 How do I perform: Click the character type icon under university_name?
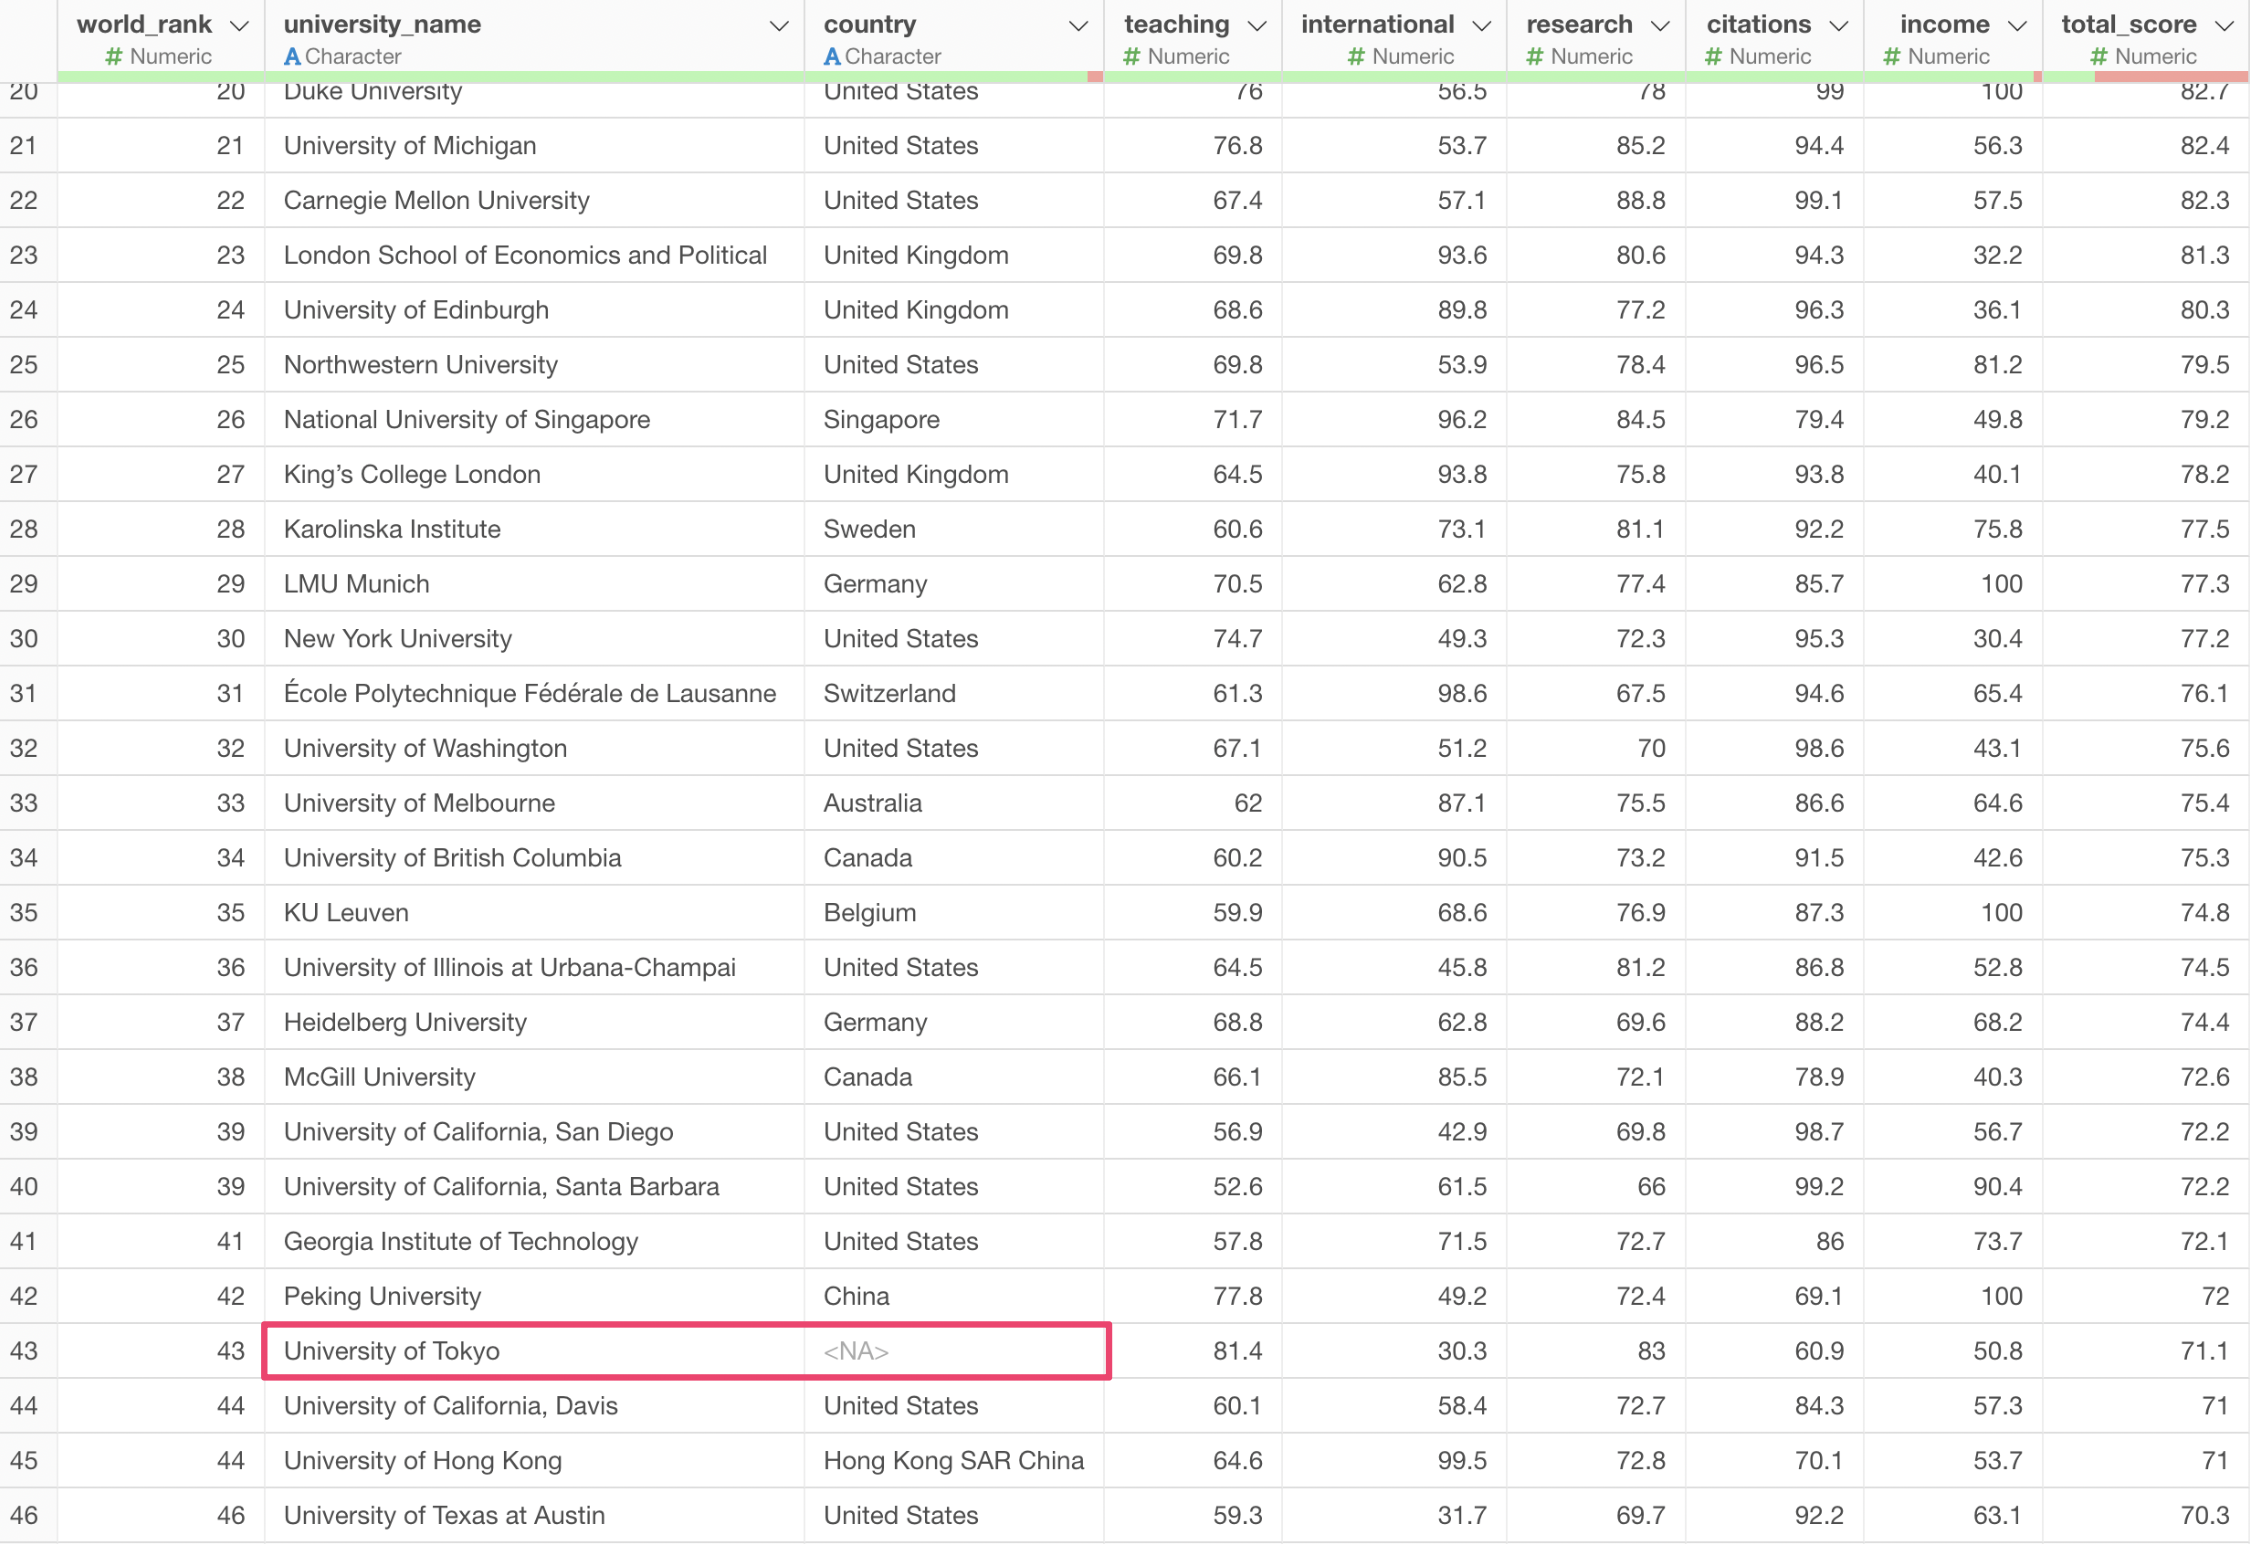(292, 57)
